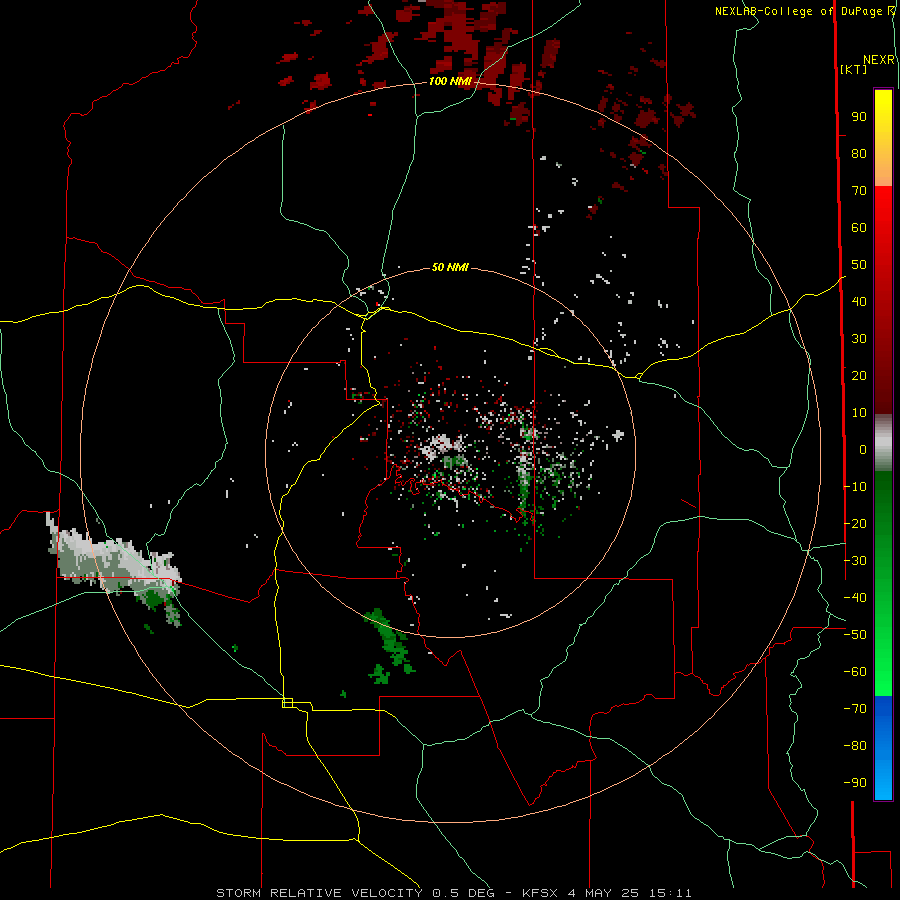Click the -60 value on the velocity scale

855,672
